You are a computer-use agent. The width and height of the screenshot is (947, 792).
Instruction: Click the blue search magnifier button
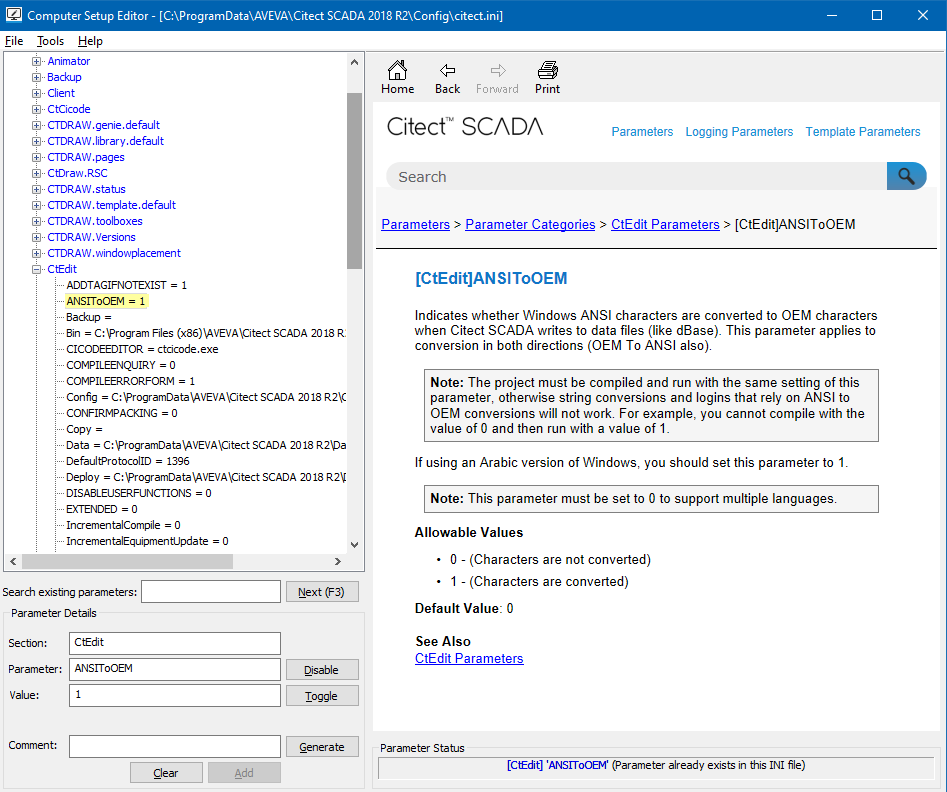tap(906, 176)
